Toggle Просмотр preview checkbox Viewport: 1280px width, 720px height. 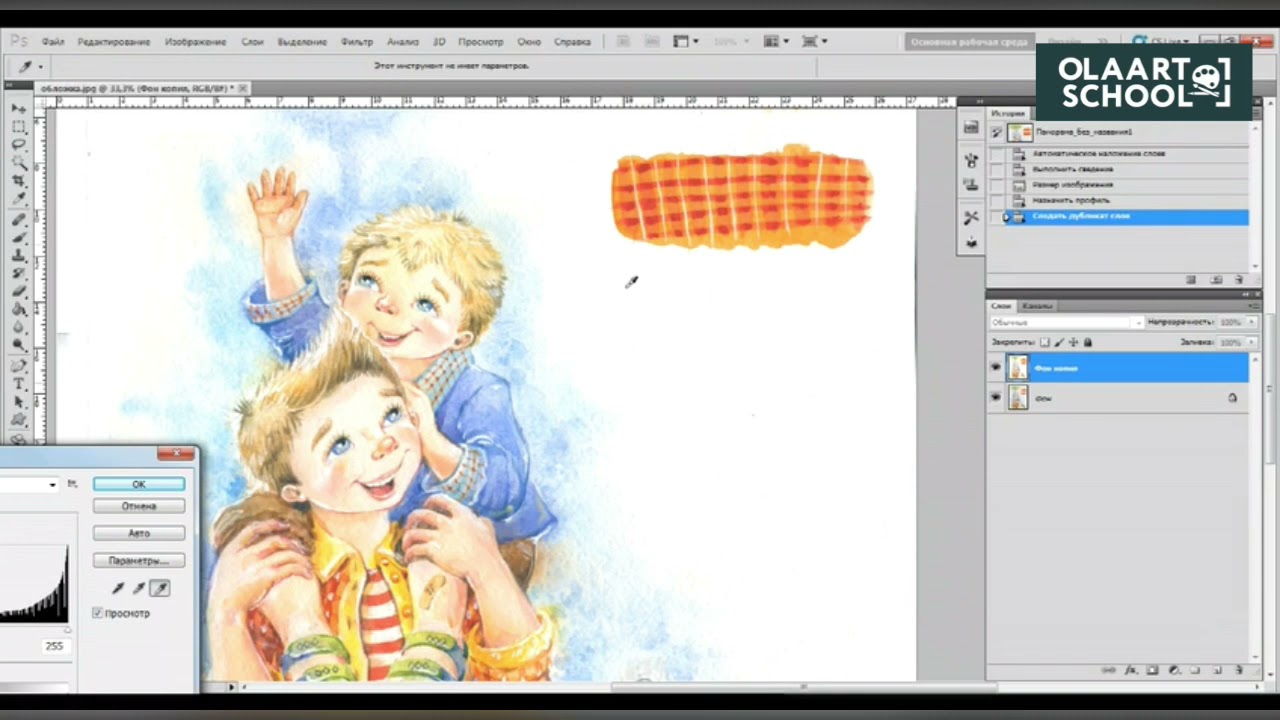click(x=98, y=613)
